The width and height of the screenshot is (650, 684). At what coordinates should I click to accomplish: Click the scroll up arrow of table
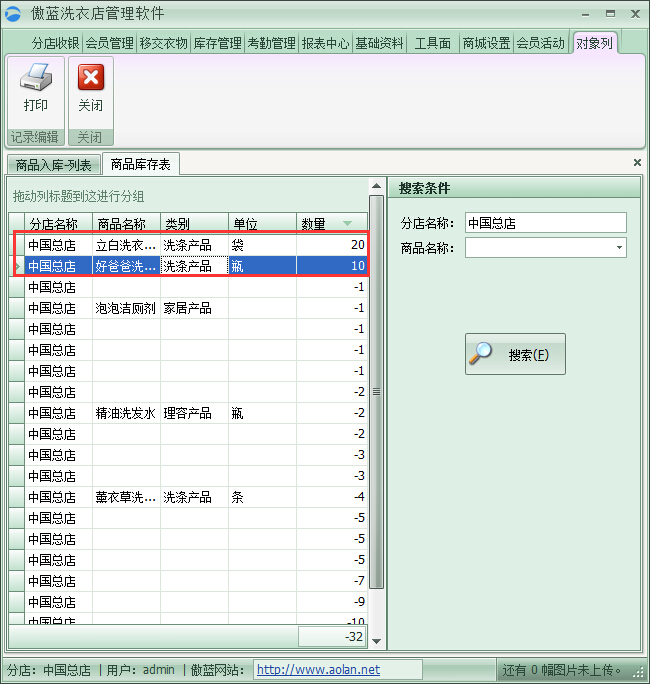(x=376, y=186)
